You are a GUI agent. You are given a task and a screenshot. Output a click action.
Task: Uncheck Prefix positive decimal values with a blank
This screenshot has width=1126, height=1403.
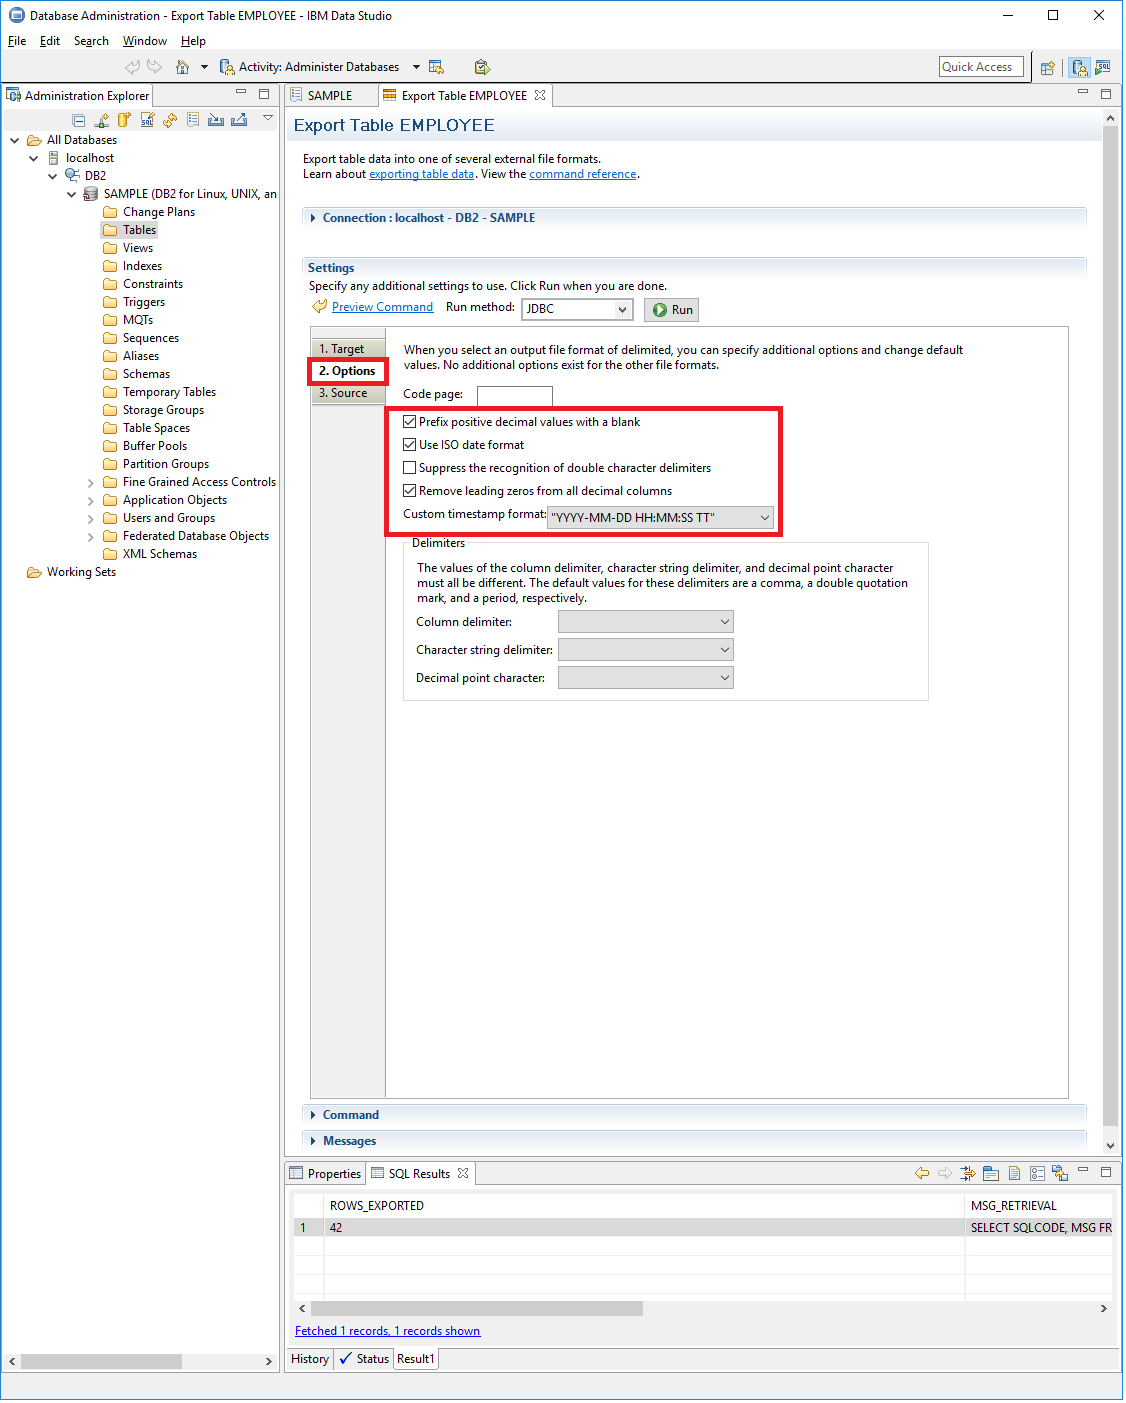[410, 422]
